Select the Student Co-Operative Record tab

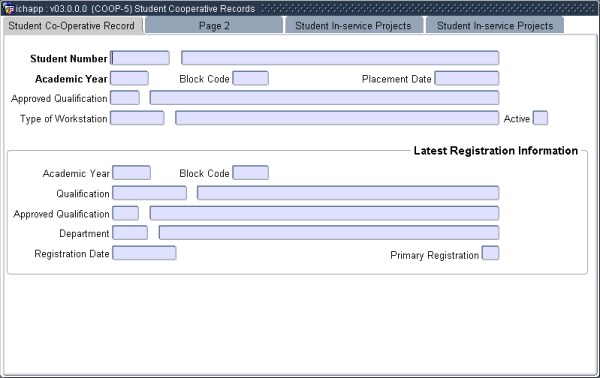tap(72, 26)
